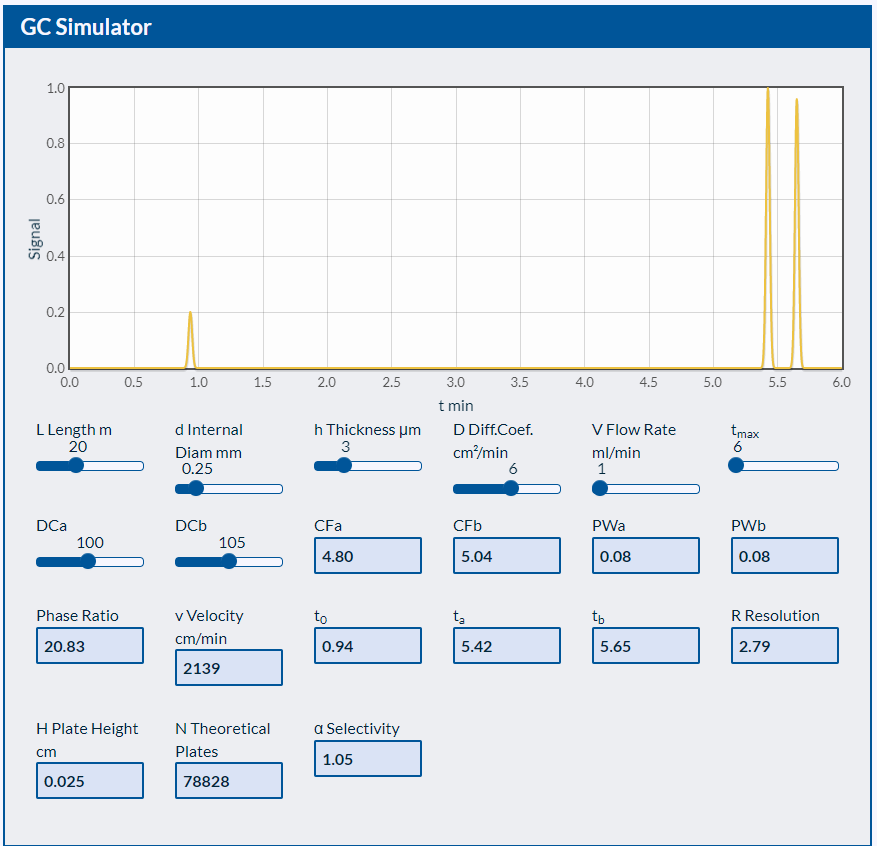Adjust the d Internal Diam slider

pos(195,488)
